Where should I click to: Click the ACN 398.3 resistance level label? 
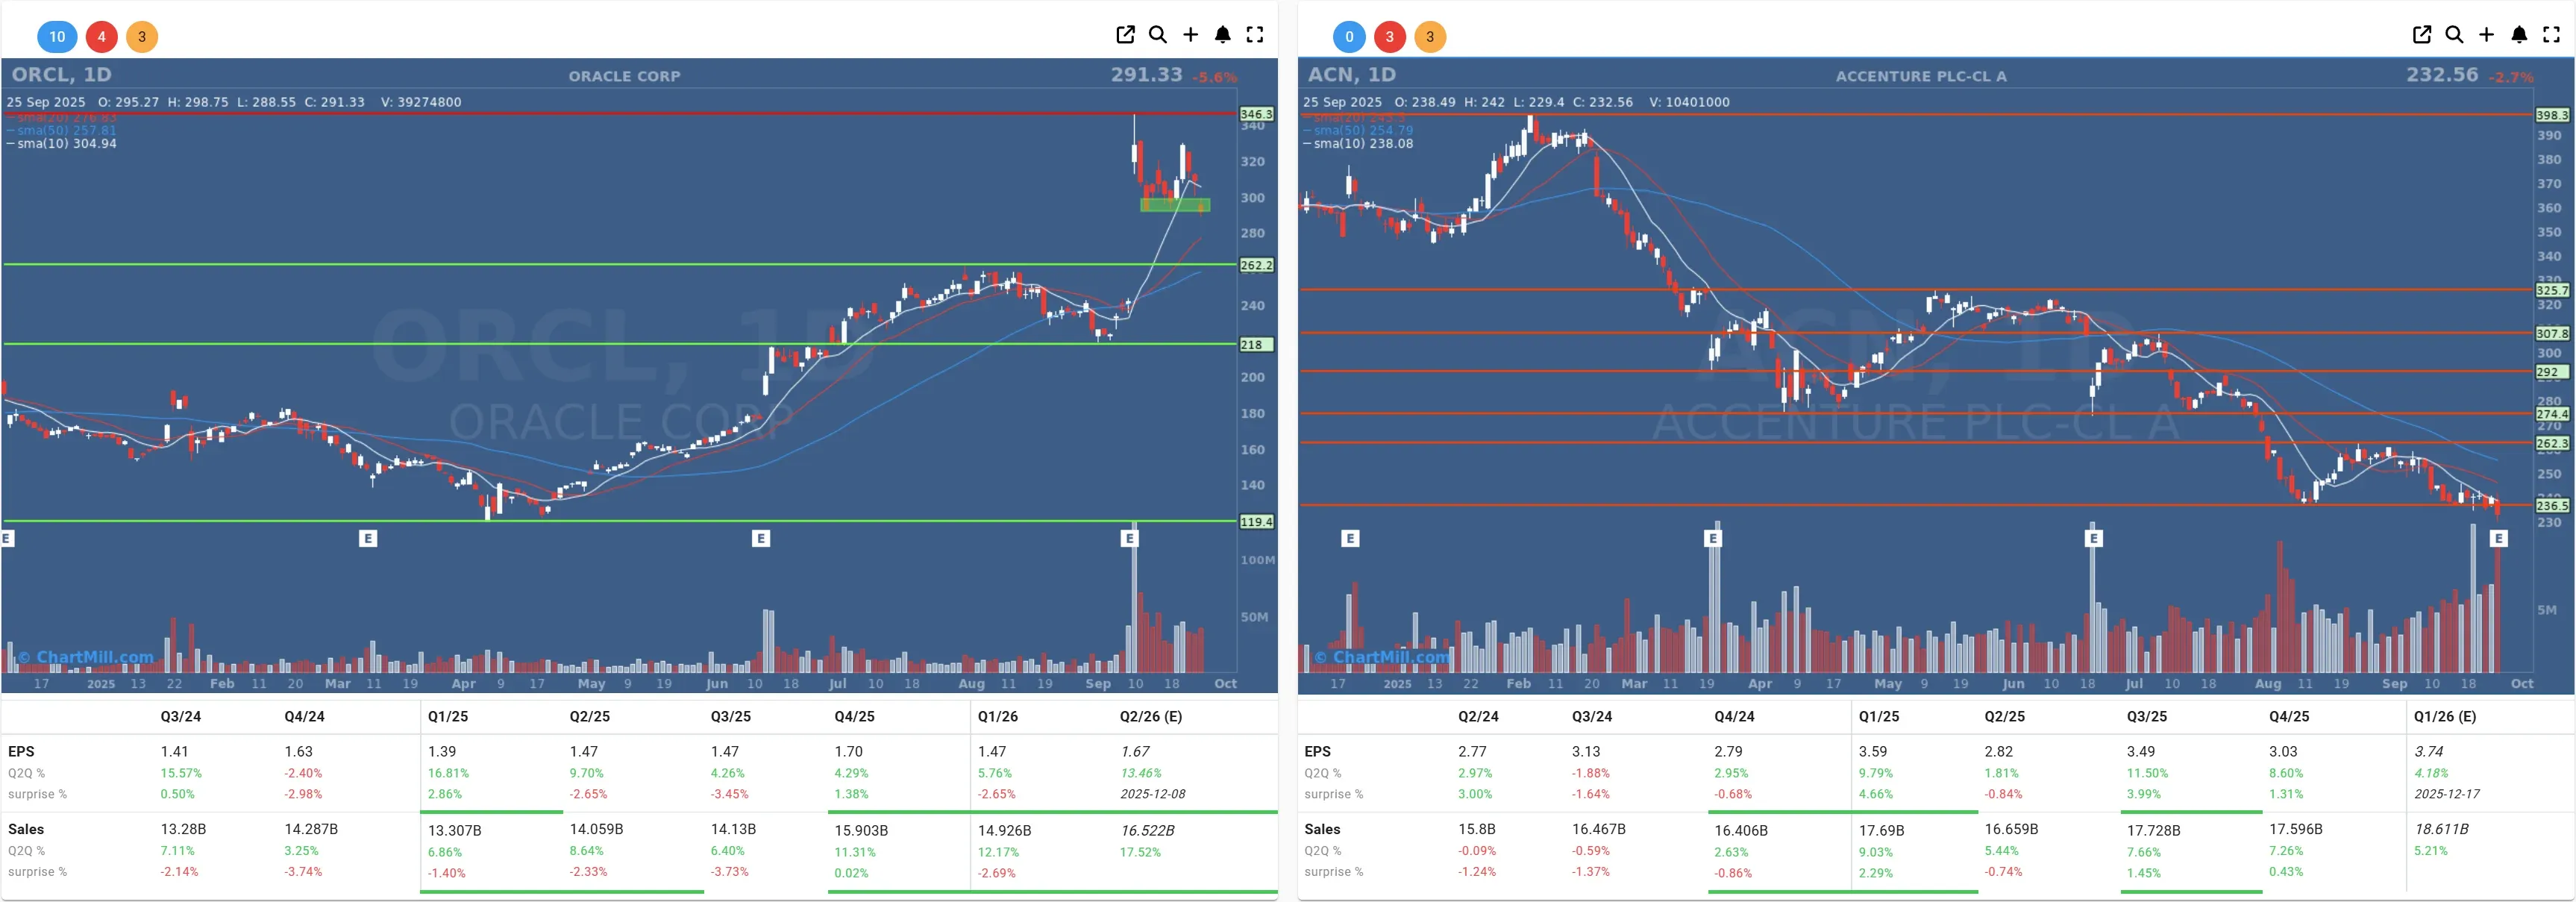(2552, 115)
